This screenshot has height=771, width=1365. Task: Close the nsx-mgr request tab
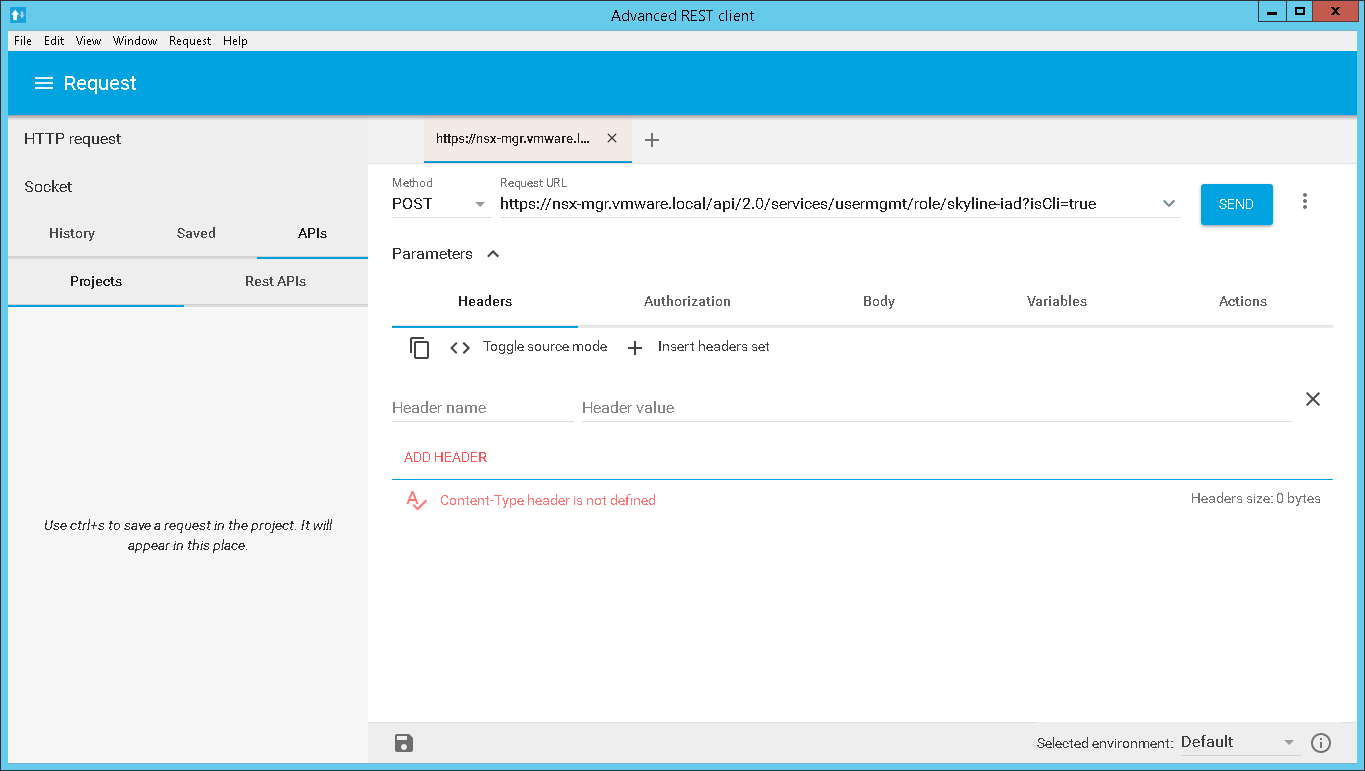(612, 139)
